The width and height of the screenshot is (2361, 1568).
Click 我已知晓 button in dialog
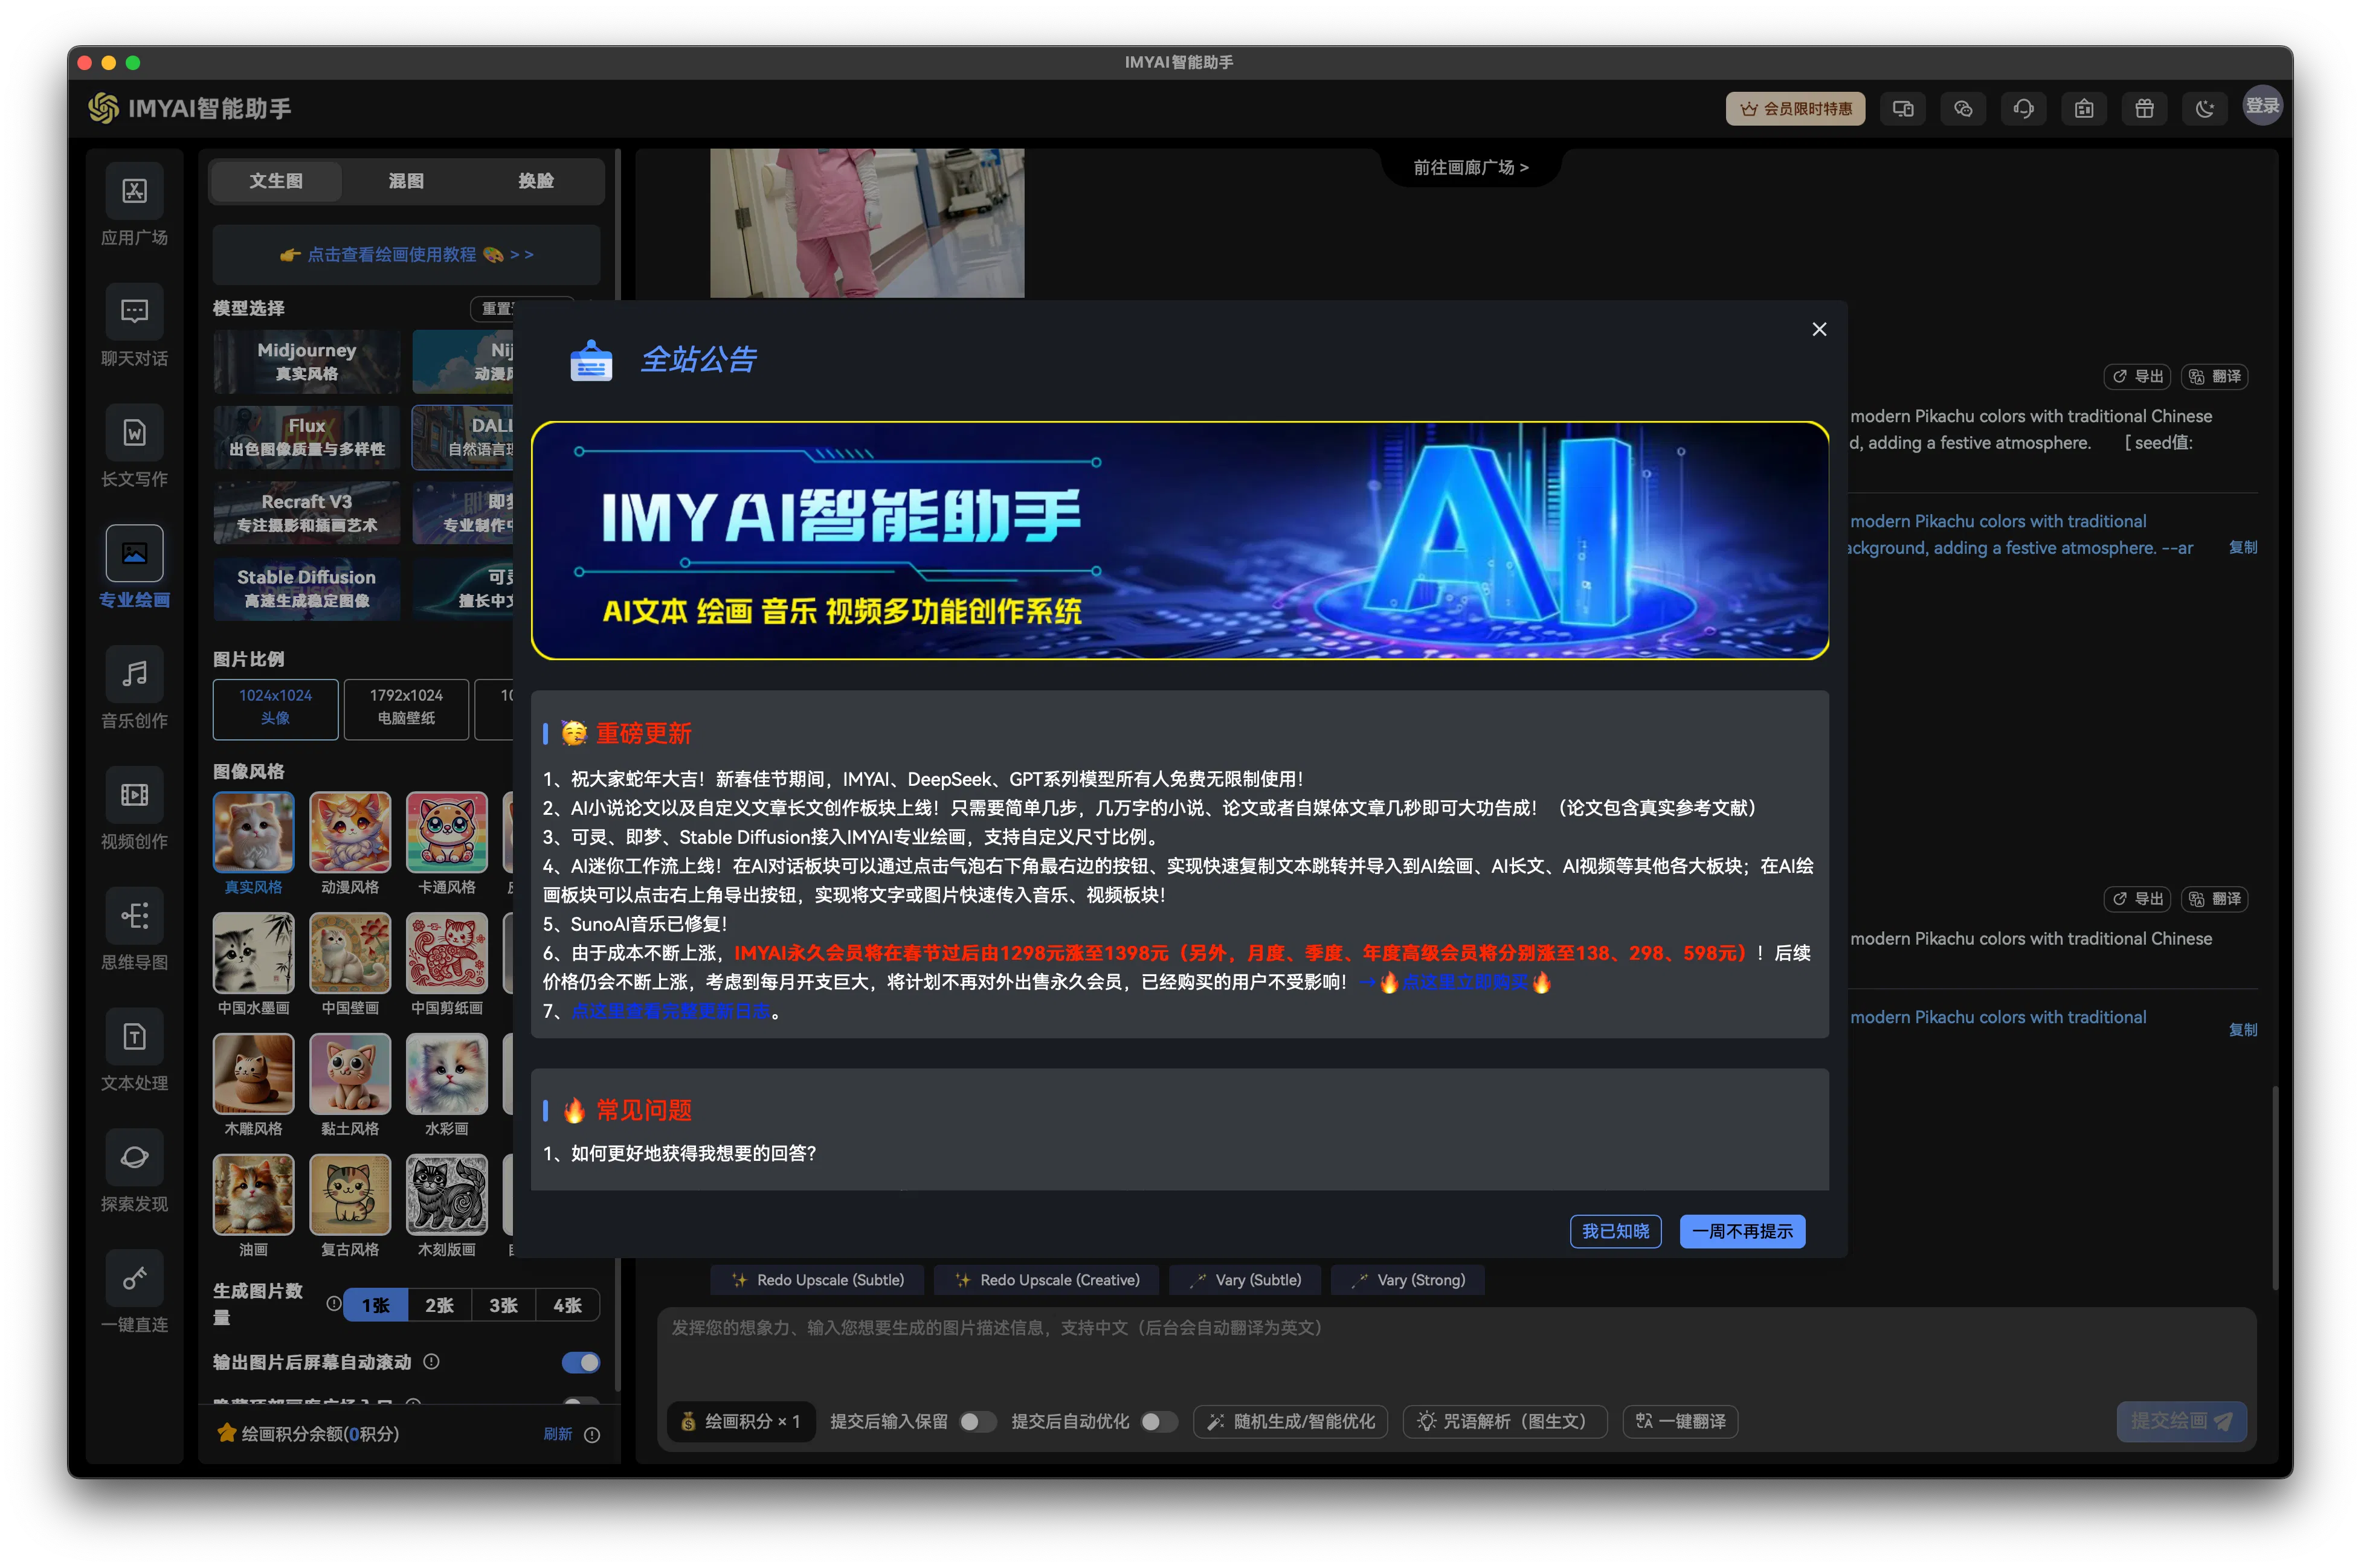(x=1615, y=1231)
